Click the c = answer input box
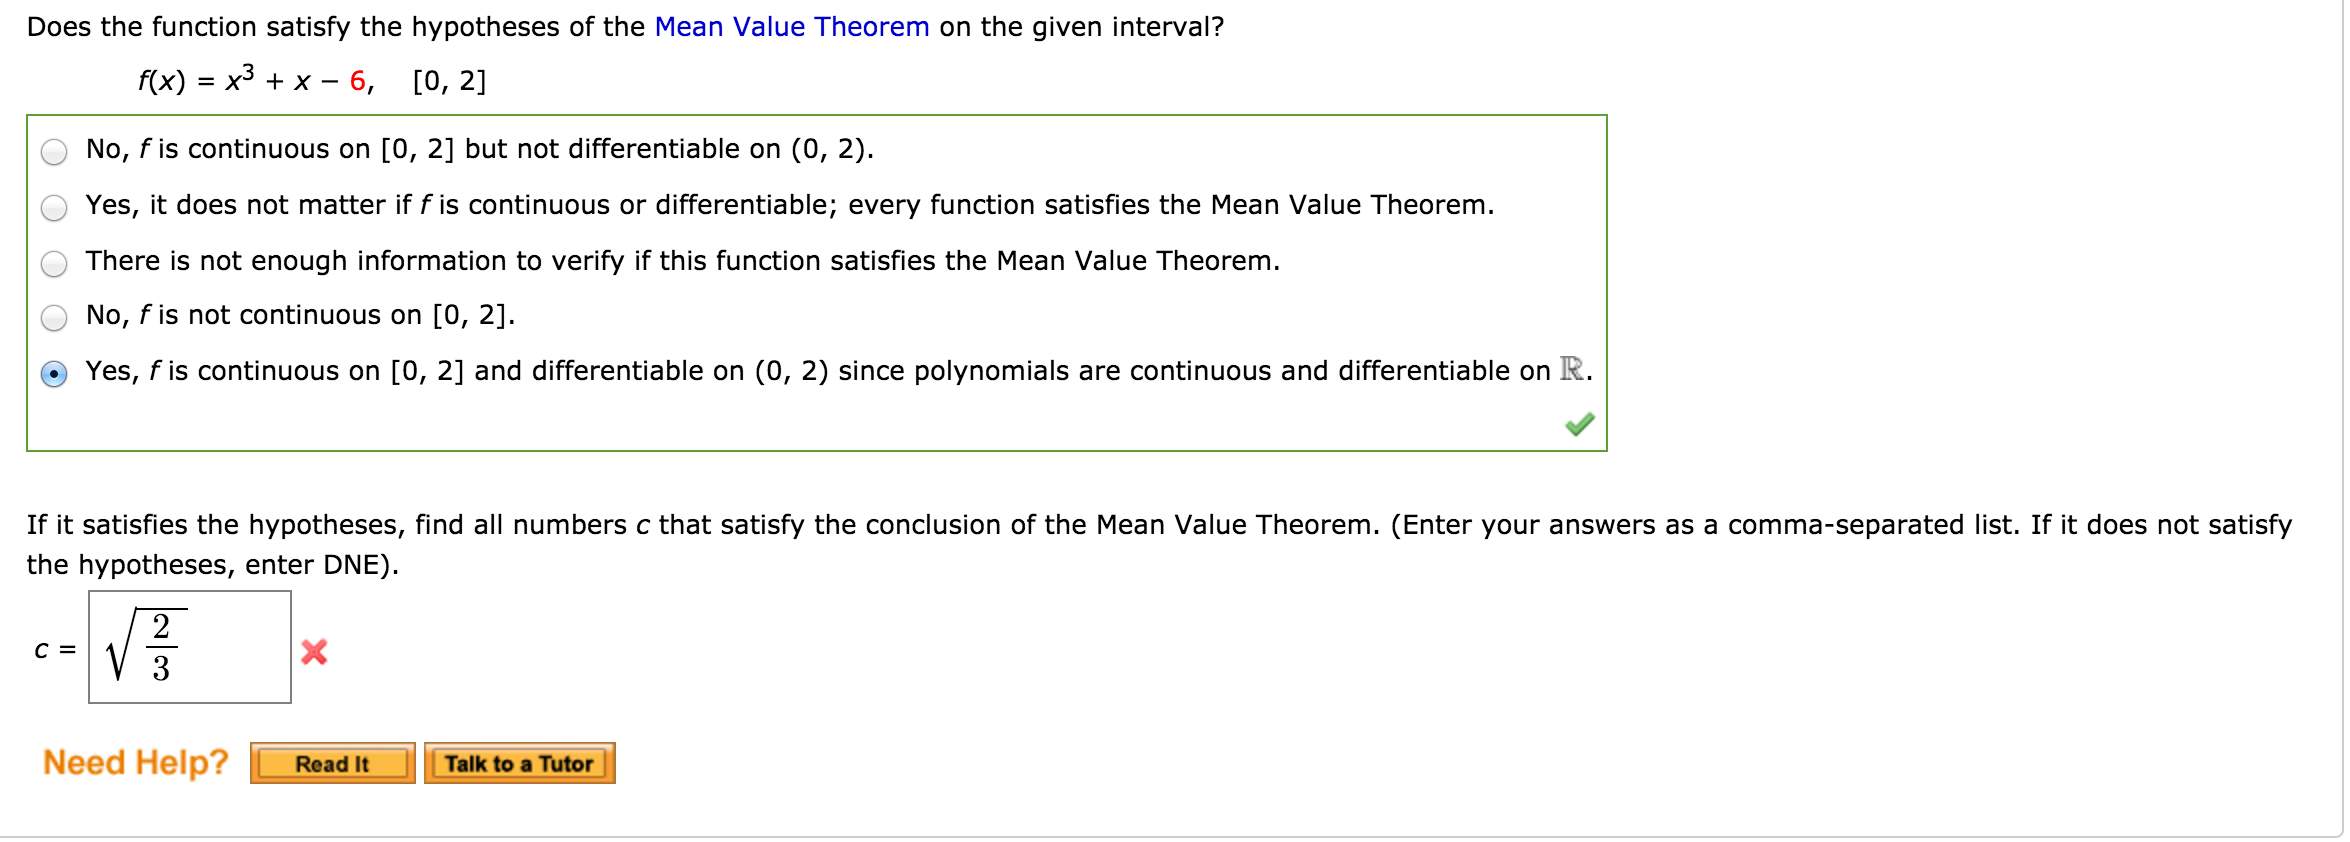Viewport: 2350px width, 842px height. pyautogui.click(x=190, y=647)
